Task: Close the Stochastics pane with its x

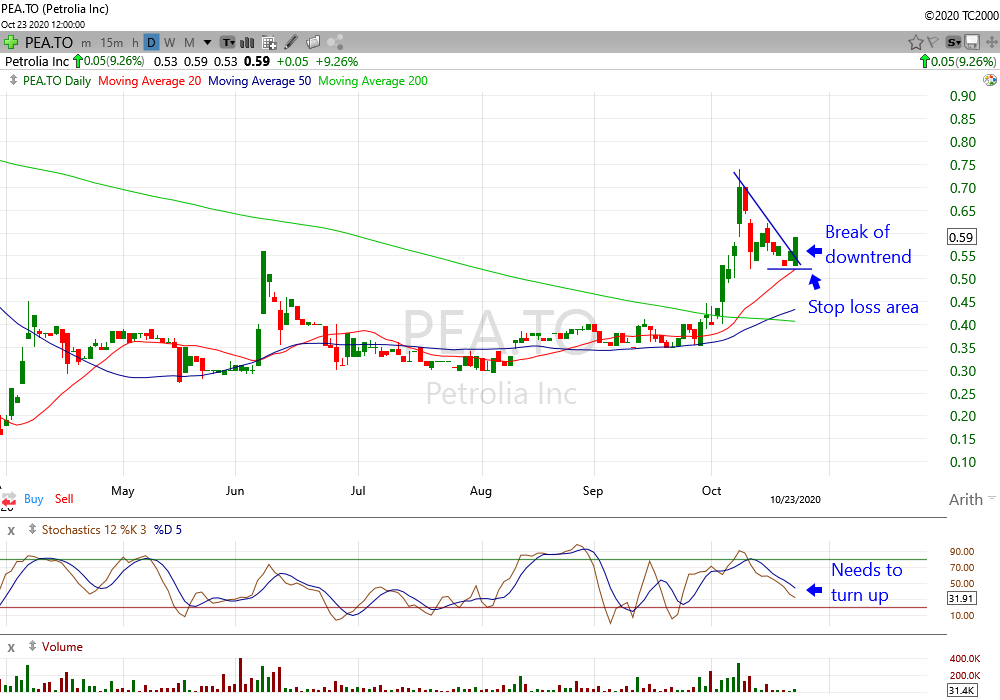Action: (11, 530)
